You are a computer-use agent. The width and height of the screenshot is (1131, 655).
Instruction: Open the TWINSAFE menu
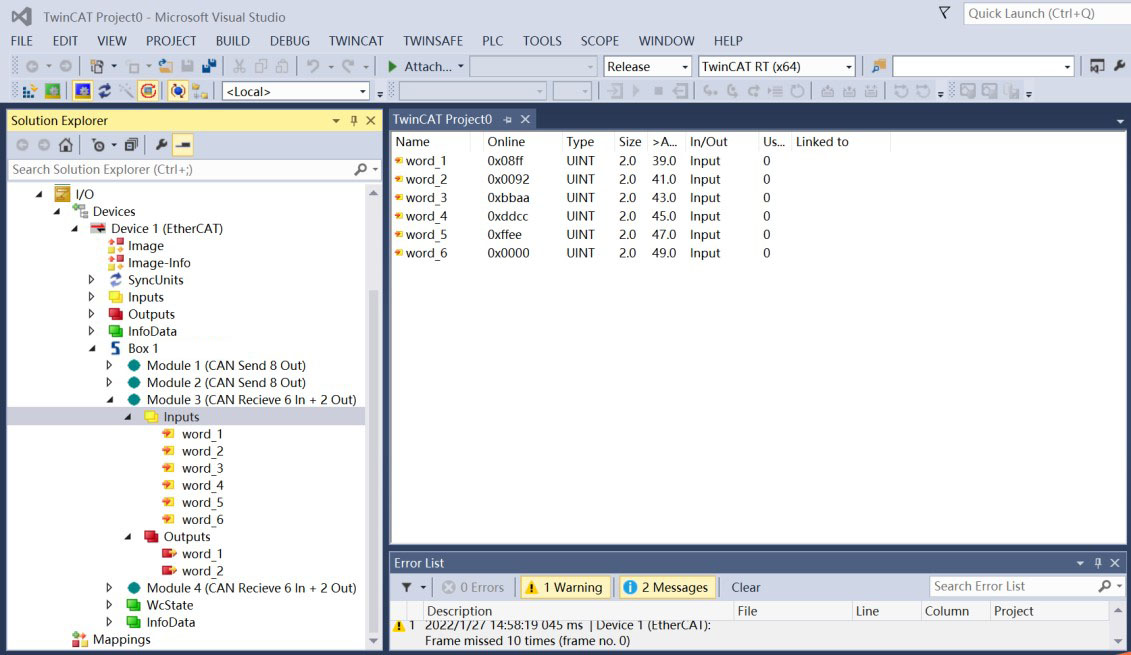(433, 41)
